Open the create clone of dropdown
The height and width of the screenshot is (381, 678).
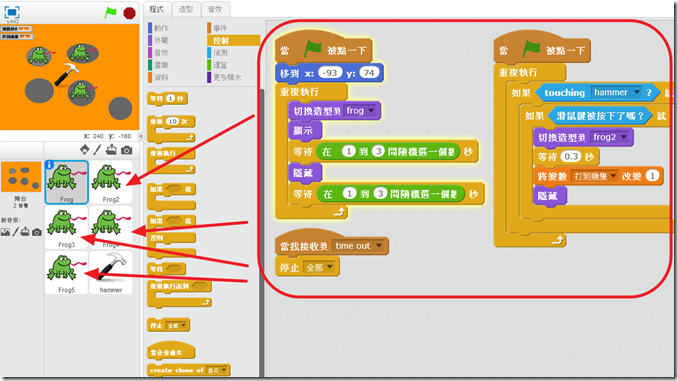click(217, 370)
